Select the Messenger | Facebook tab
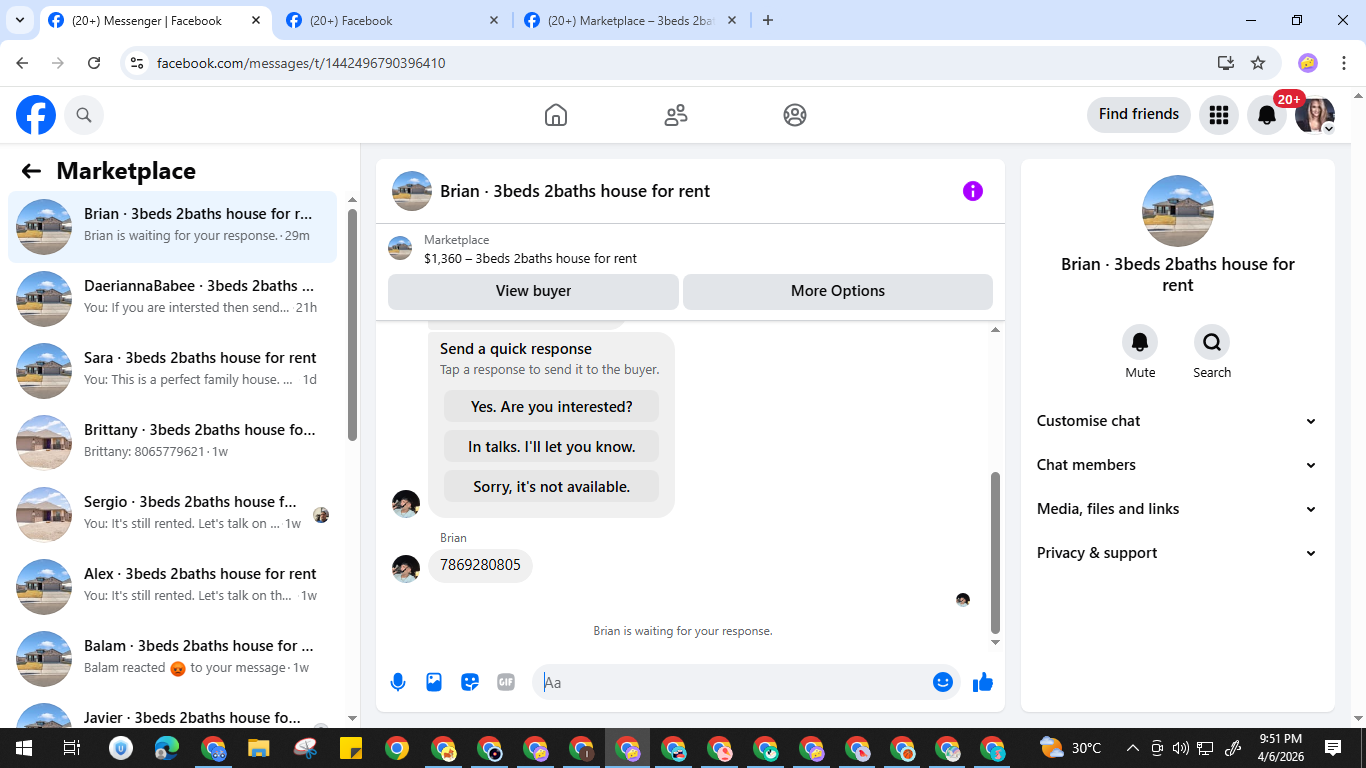 tap(155, 20)
